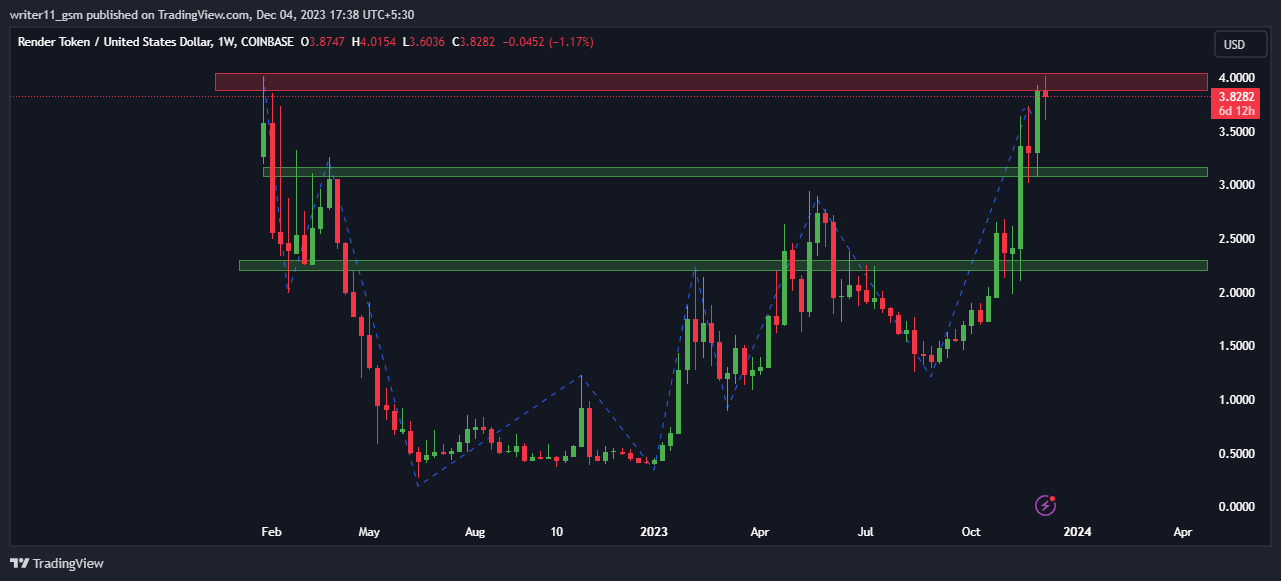Screen dimensions: 1281x581
Task: Click the 1.5000 price axis label
Action: (1237, 346)
